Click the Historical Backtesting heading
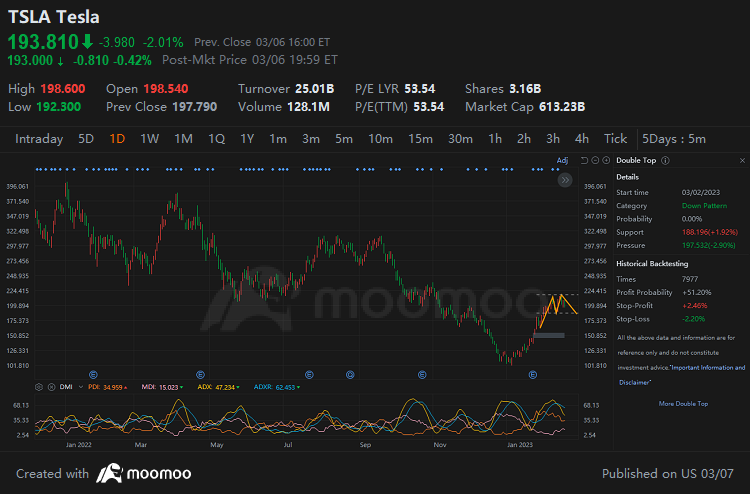This screenshot has height=494, width=750. 652,263
